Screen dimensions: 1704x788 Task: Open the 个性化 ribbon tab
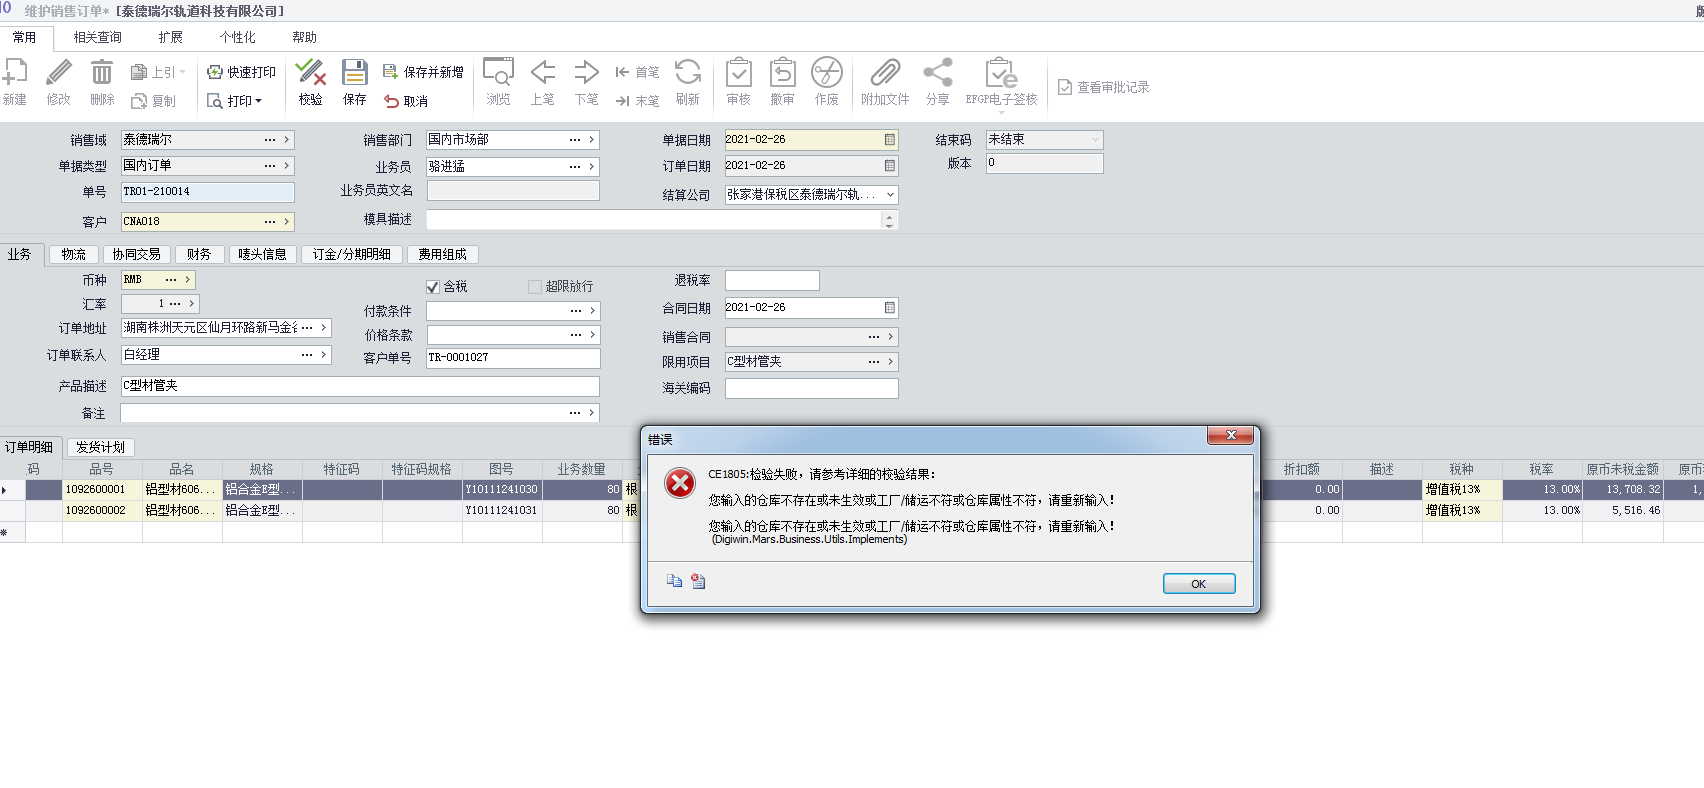point(238,37)
